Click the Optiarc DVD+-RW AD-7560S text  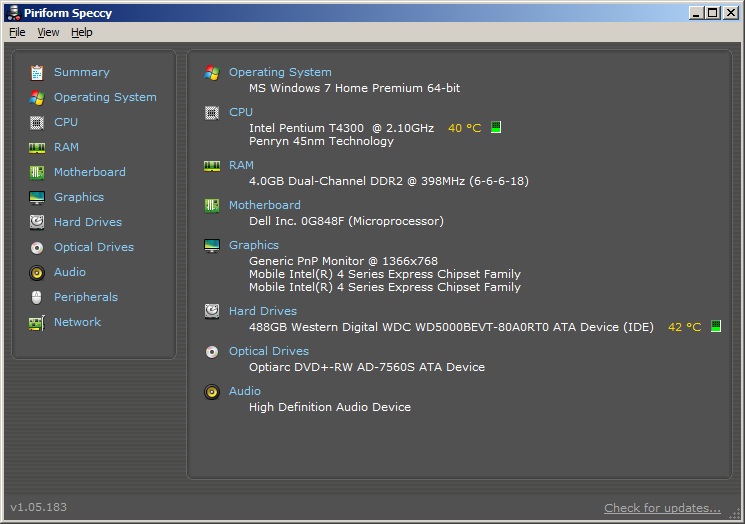(x=367, y=367)
